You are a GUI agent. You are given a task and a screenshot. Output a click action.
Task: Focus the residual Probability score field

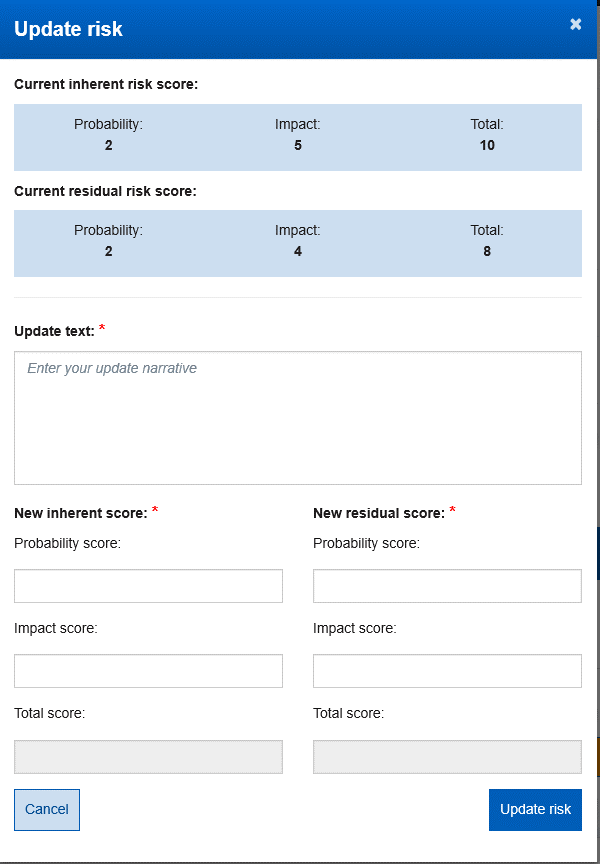pyautogui.click(x=447, y=586)
